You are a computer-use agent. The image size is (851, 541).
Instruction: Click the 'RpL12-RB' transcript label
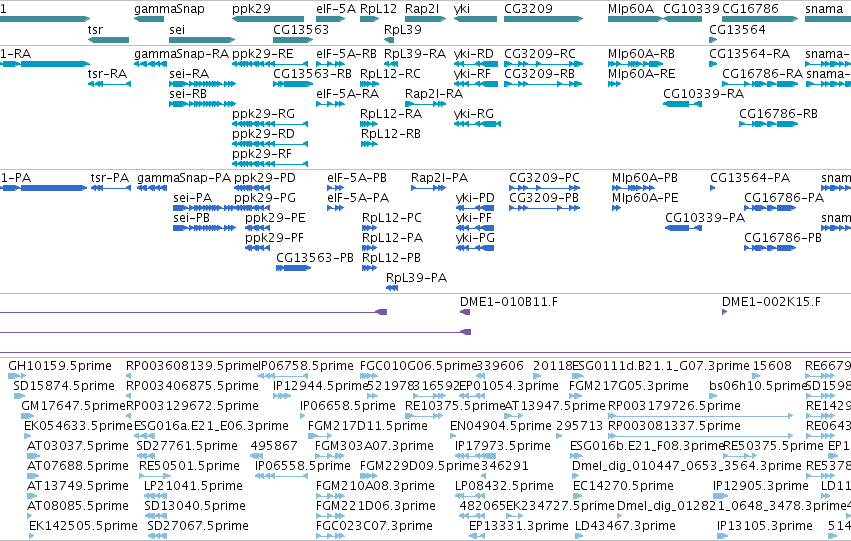coord(390,133)
